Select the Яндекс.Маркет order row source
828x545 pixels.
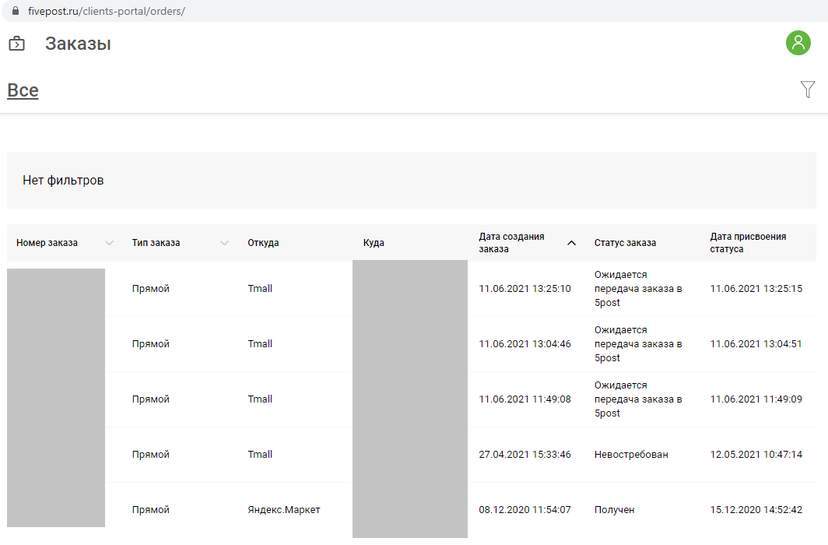284,510
